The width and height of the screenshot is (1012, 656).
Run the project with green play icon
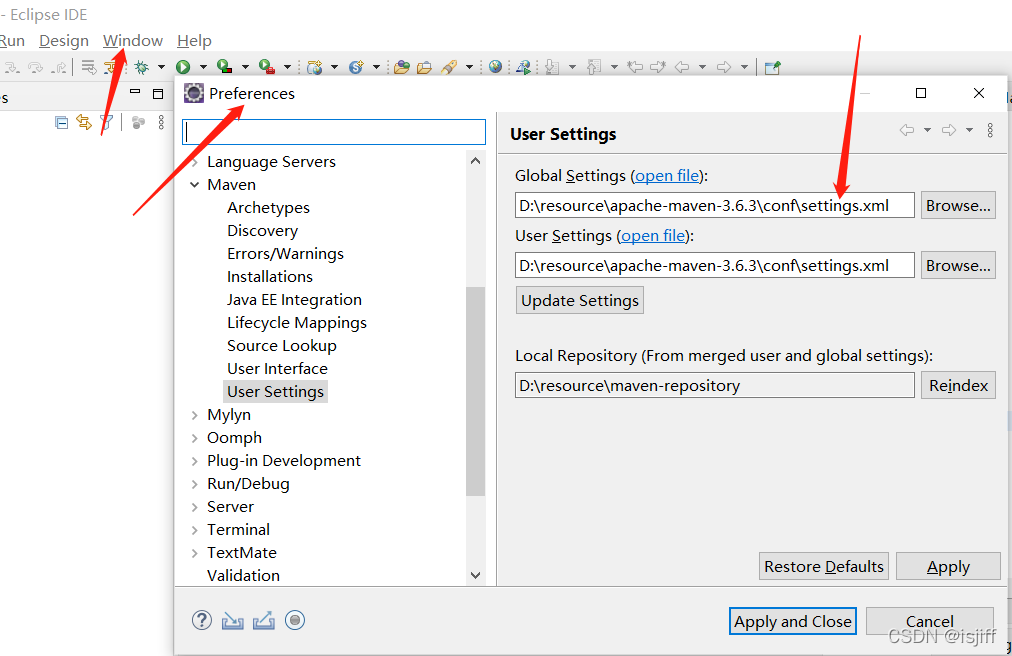tap(183, 67)
